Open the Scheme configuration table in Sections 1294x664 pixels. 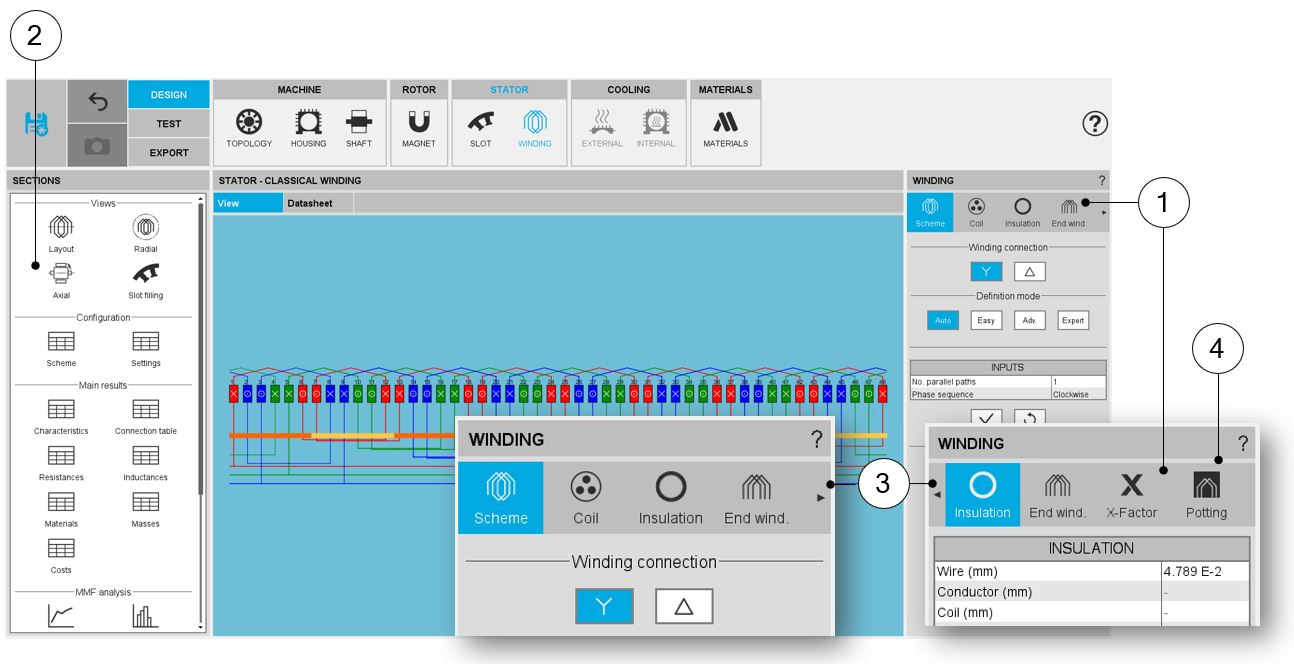point(61,349)
